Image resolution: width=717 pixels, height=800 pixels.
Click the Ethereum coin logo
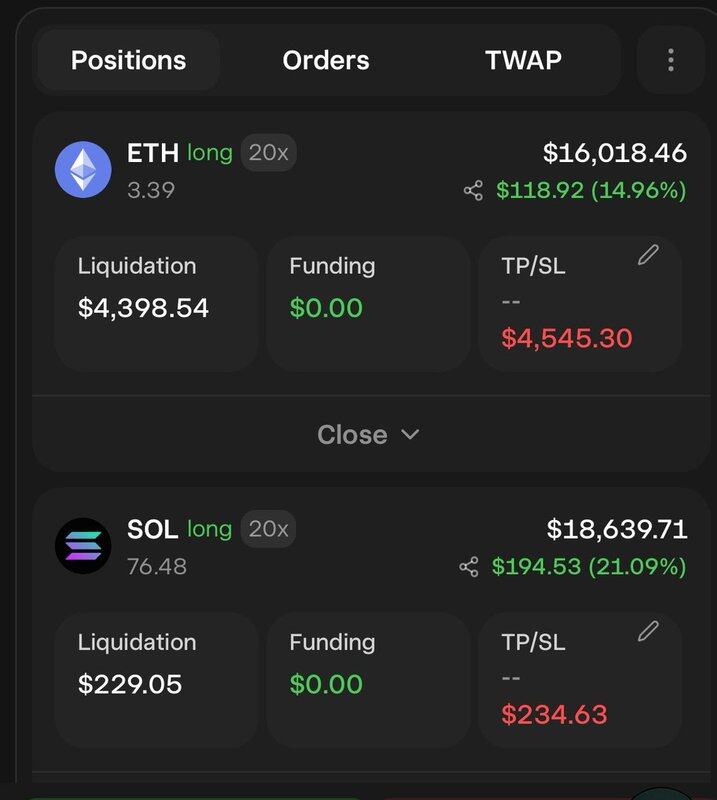click(83, 169)
